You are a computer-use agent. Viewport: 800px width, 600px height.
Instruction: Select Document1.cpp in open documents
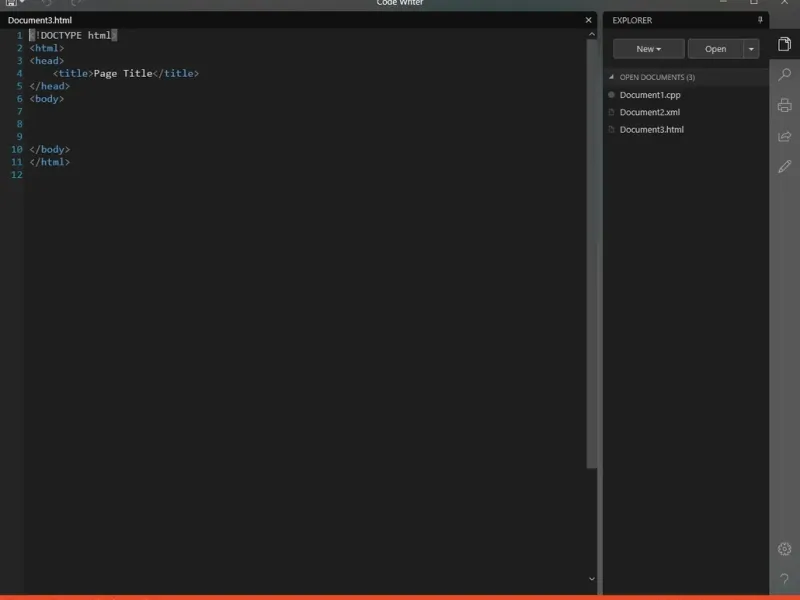[650, 95]
